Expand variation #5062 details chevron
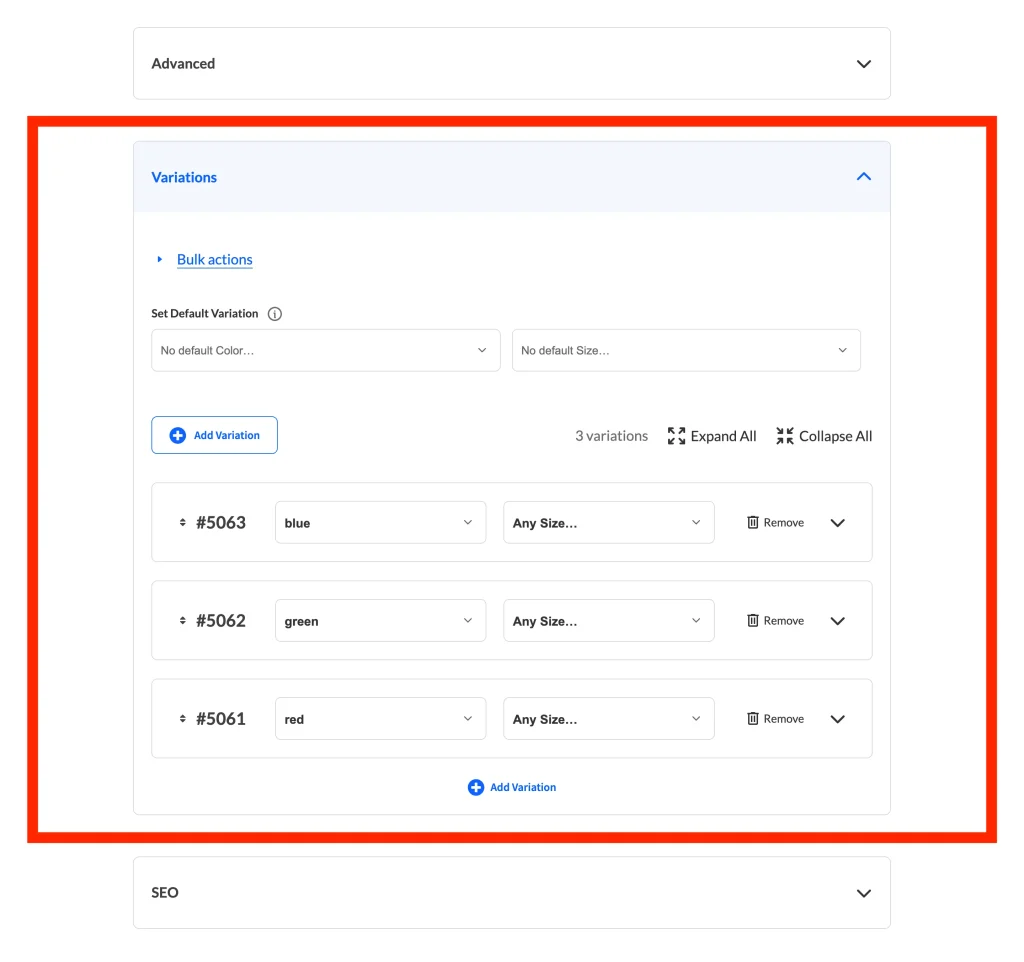This screenshot has height=962, width=1024. point(838,621)
